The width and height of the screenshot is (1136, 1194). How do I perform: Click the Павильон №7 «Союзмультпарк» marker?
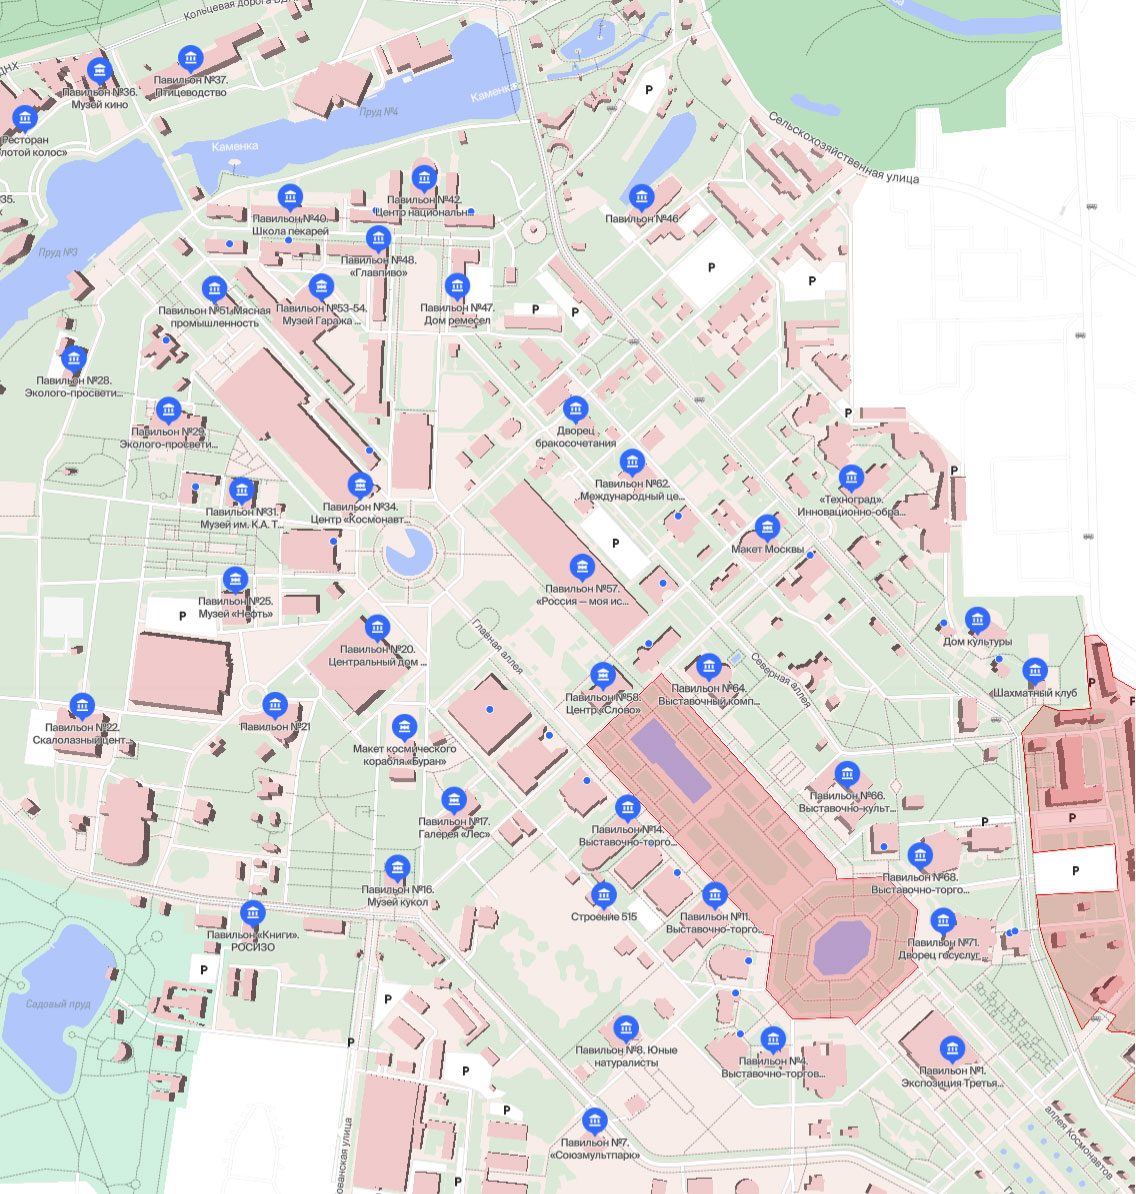pyautogui.click(x=594, y=1120)
